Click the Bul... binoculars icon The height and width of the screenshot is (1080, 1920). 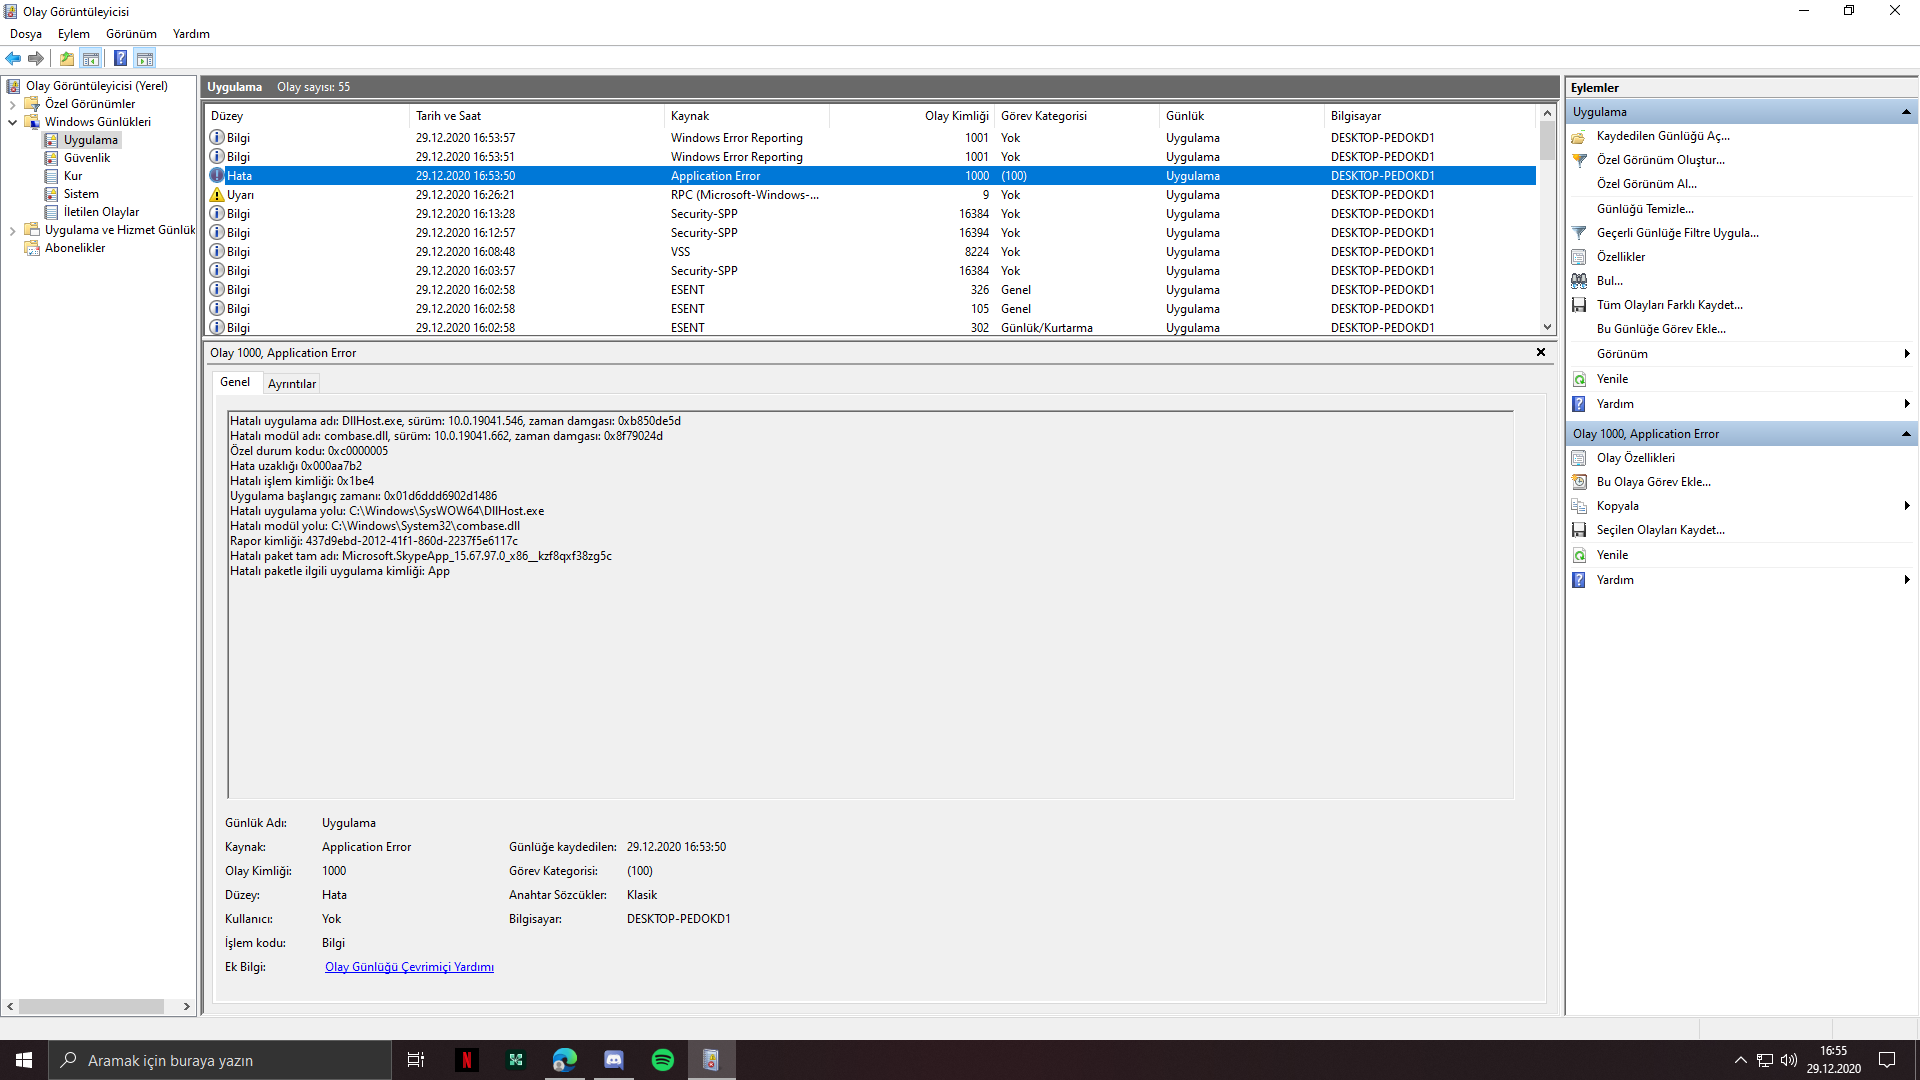(x=1579, y=281)
